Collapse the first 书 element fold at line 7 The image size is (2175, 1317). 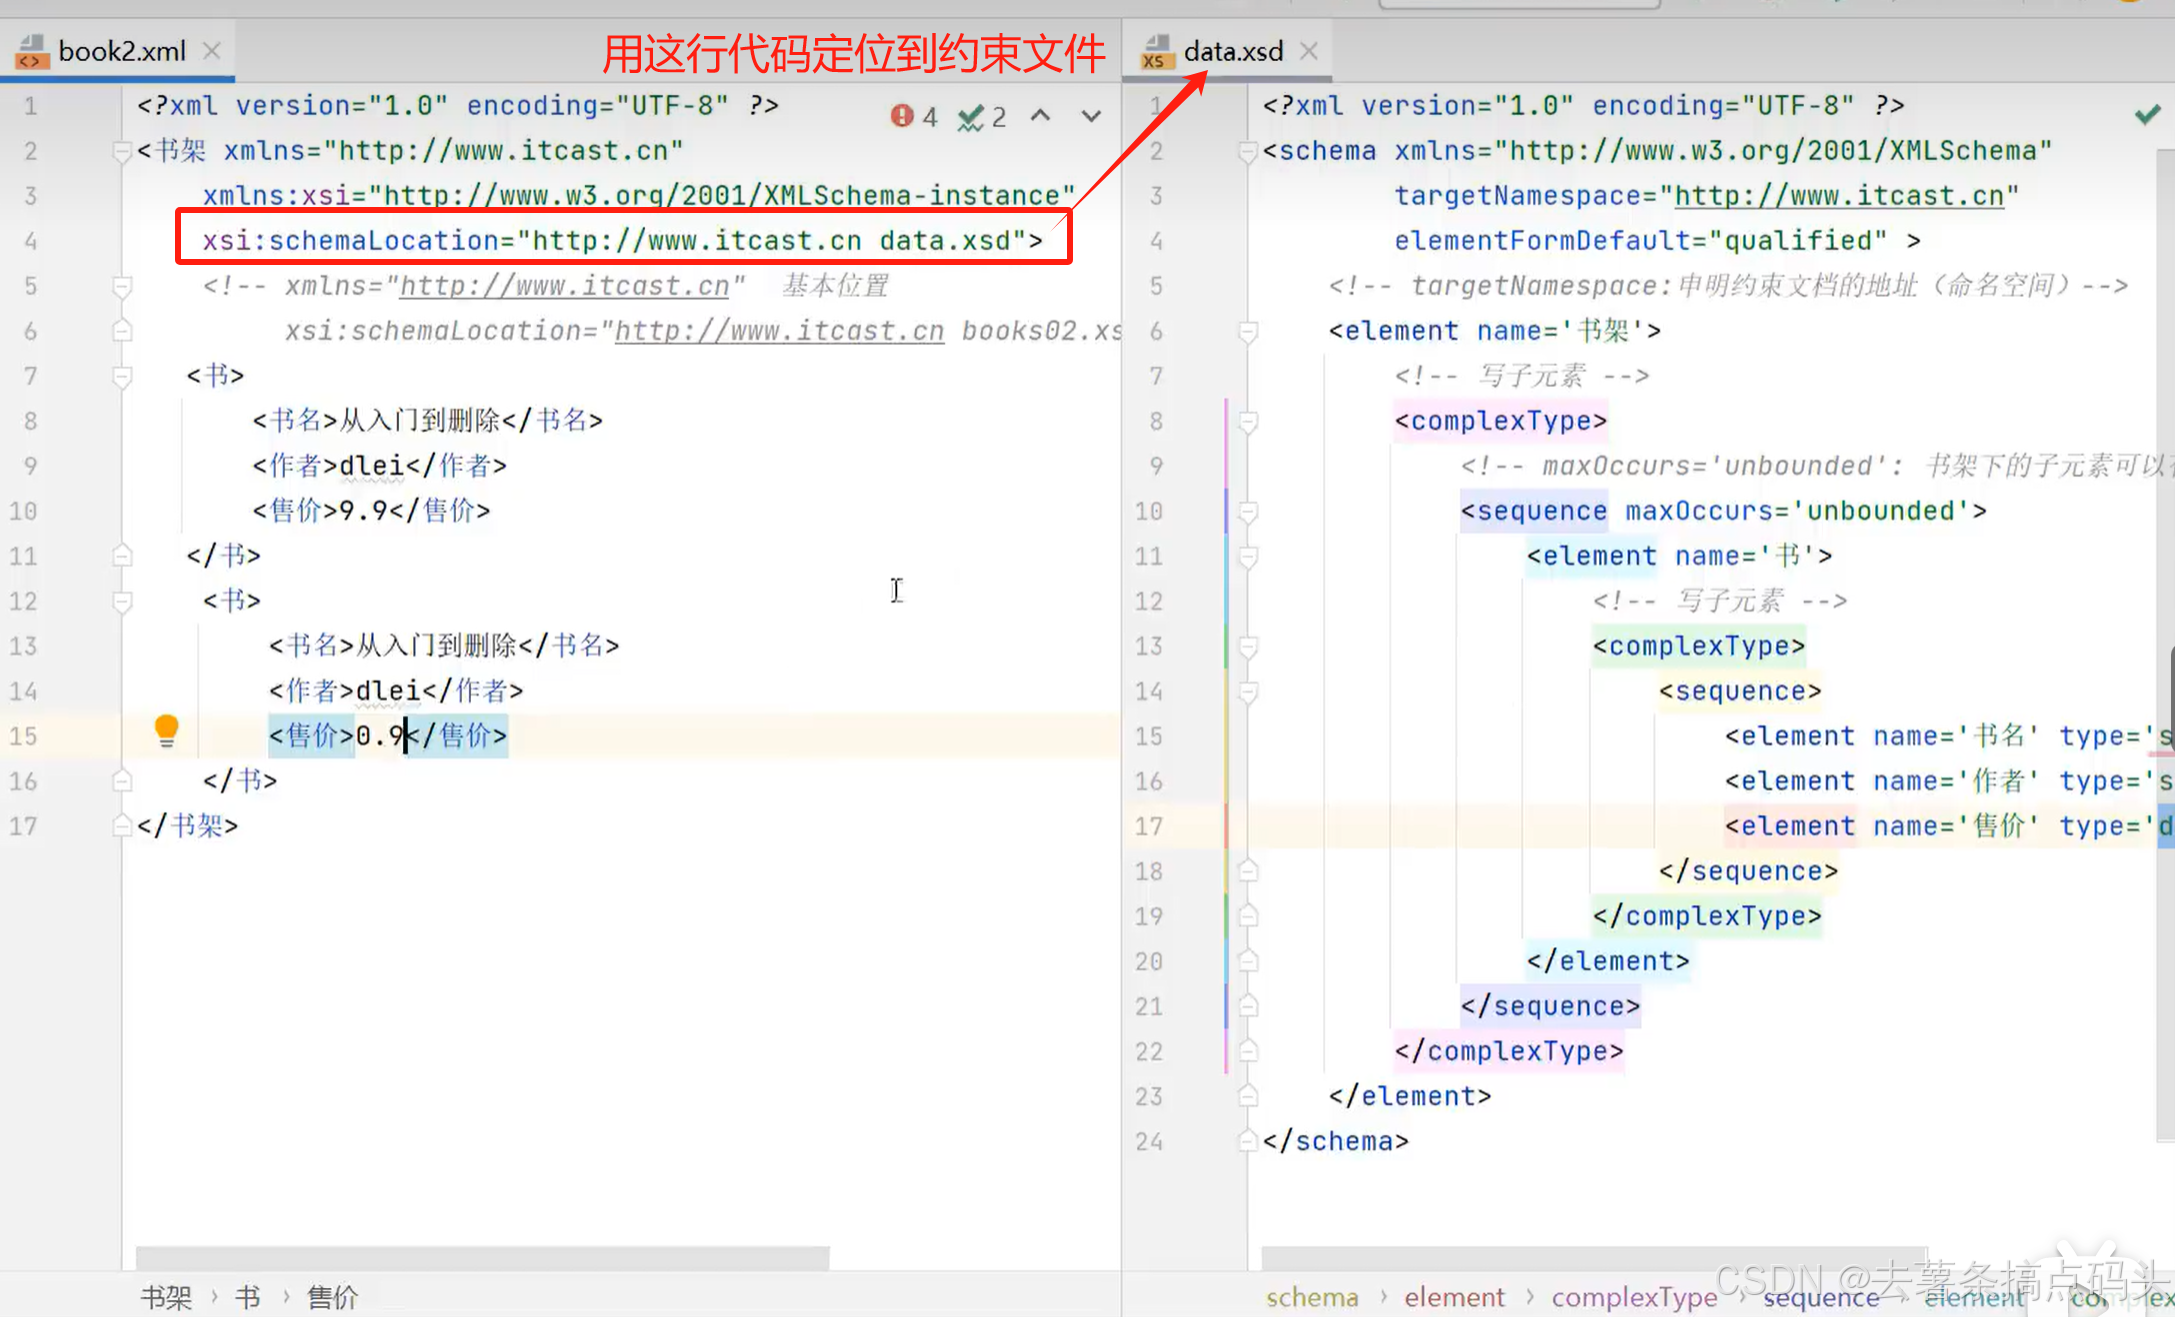122,376
